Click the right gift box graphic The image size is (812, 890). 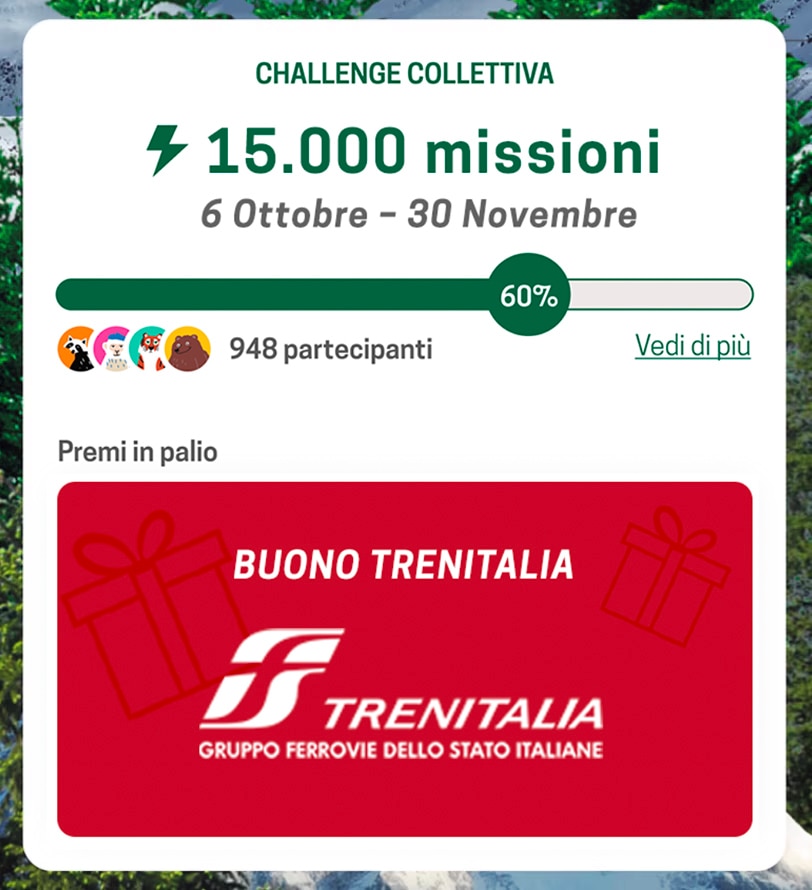(664, 576)
